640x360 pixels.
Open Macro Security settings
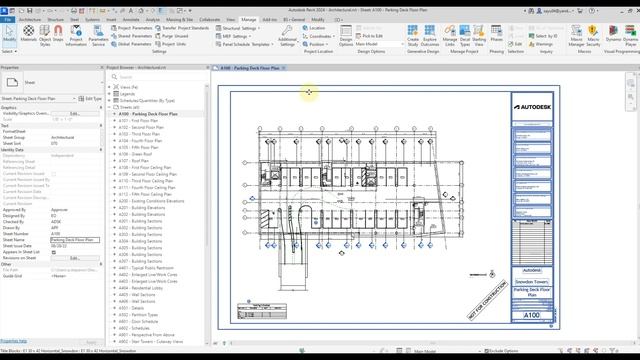tap(593, 35)
